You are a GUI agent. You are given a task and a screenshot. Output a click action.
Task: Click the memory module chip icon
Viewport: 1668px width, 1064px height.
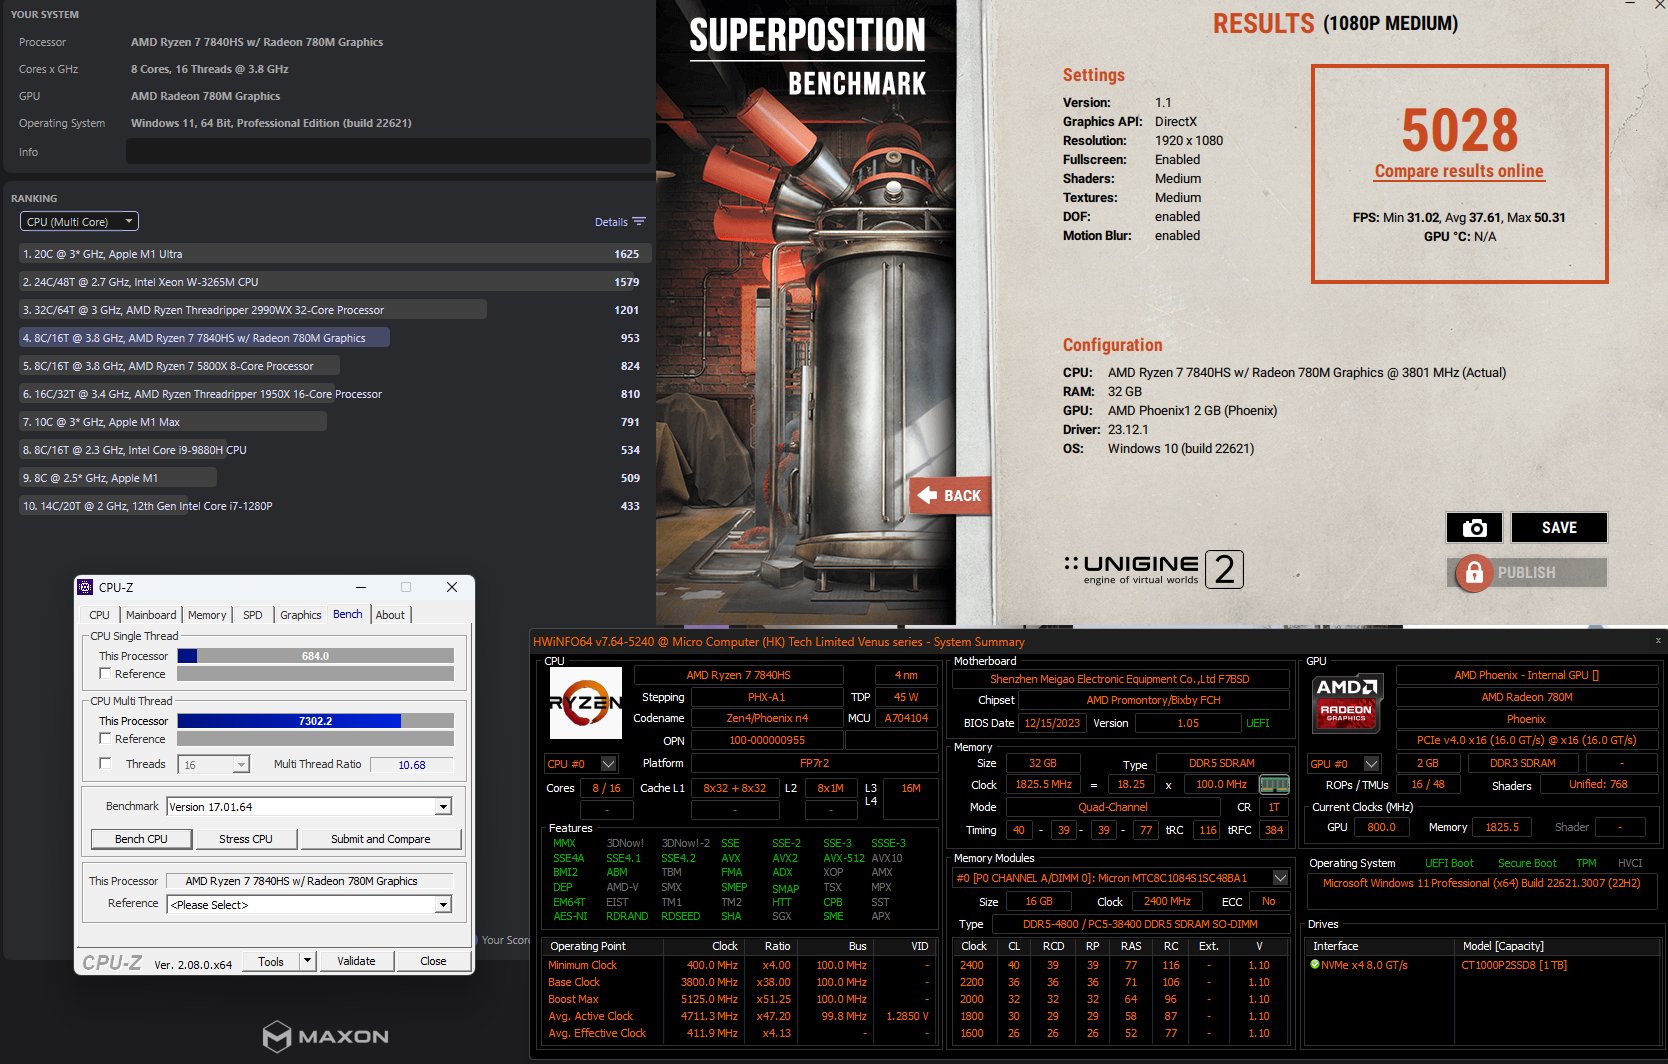[x=1274, y=785]
